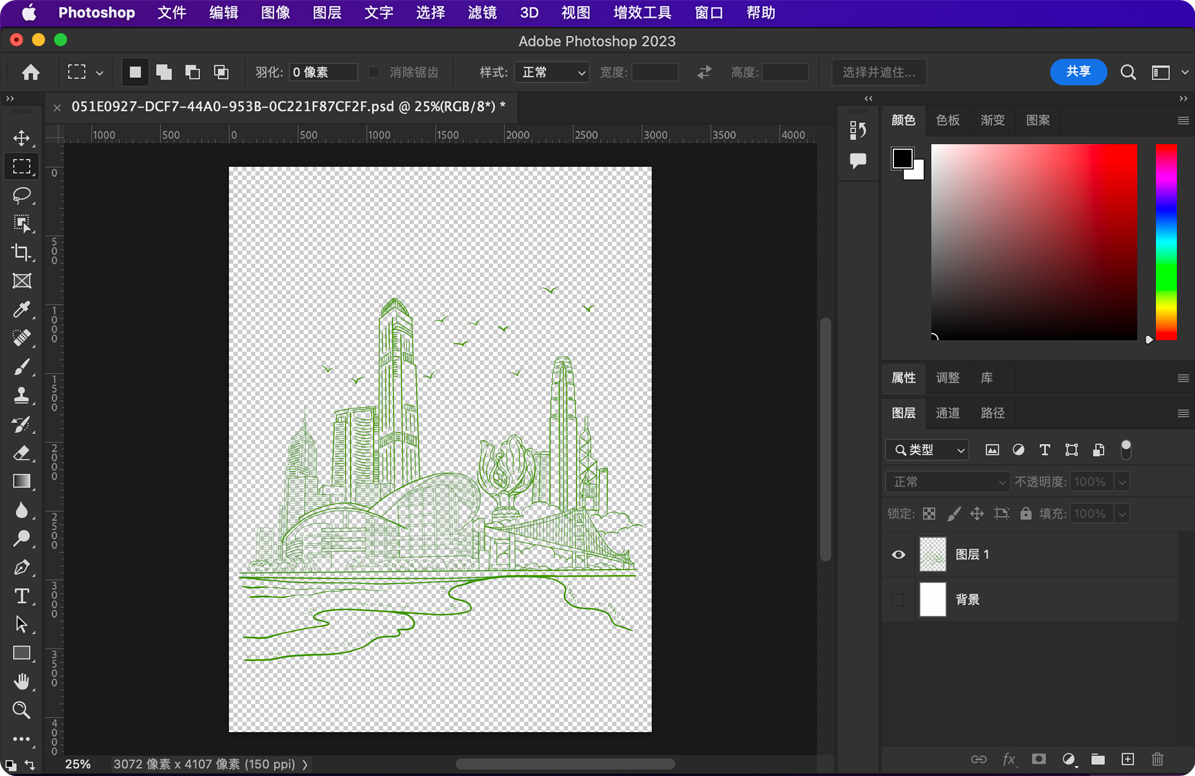This screenshot has height=776, width=1195.
Task: Expand the 类型 layer filter dropdown
Action: 928,450
